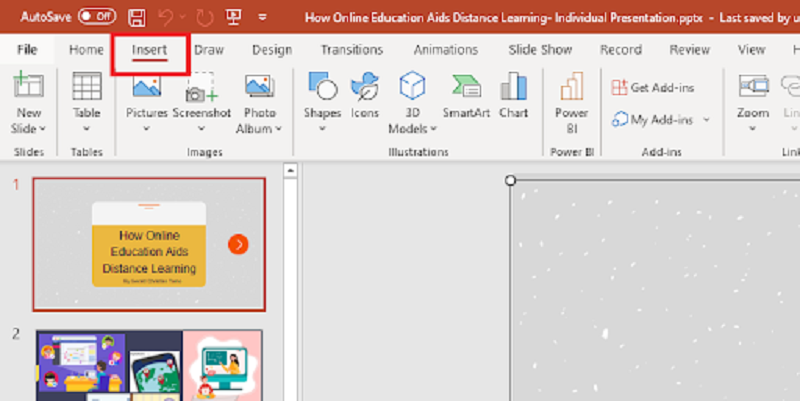Click the Power BI icon
The image size is (800, 401).
click(571, 86)
